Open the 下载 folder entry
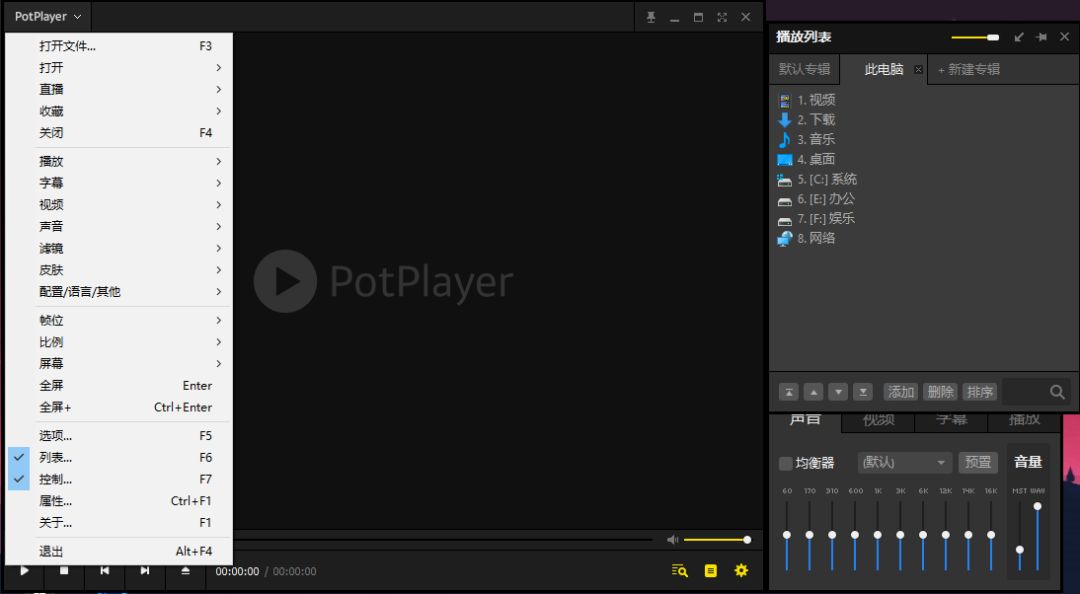1080x594 pixels. click(x=807, y=120)
